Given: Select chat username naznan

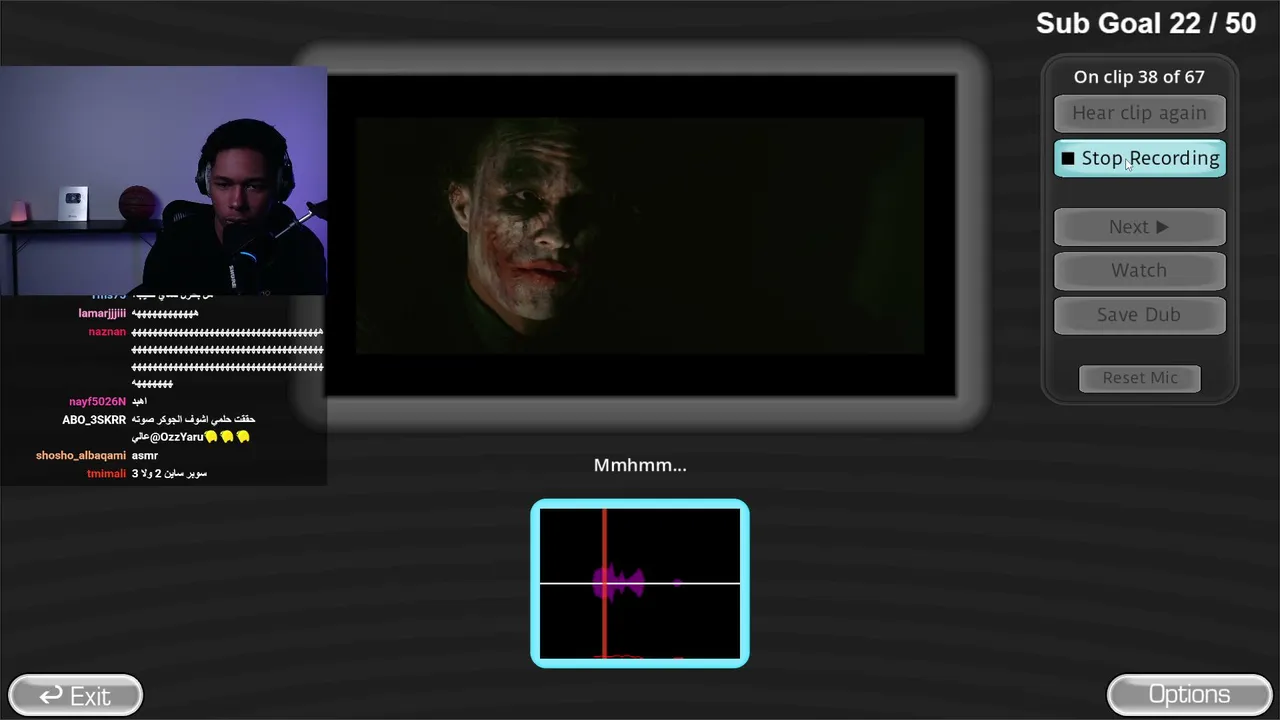Looking at the screenshot, I should click(107, 332).
